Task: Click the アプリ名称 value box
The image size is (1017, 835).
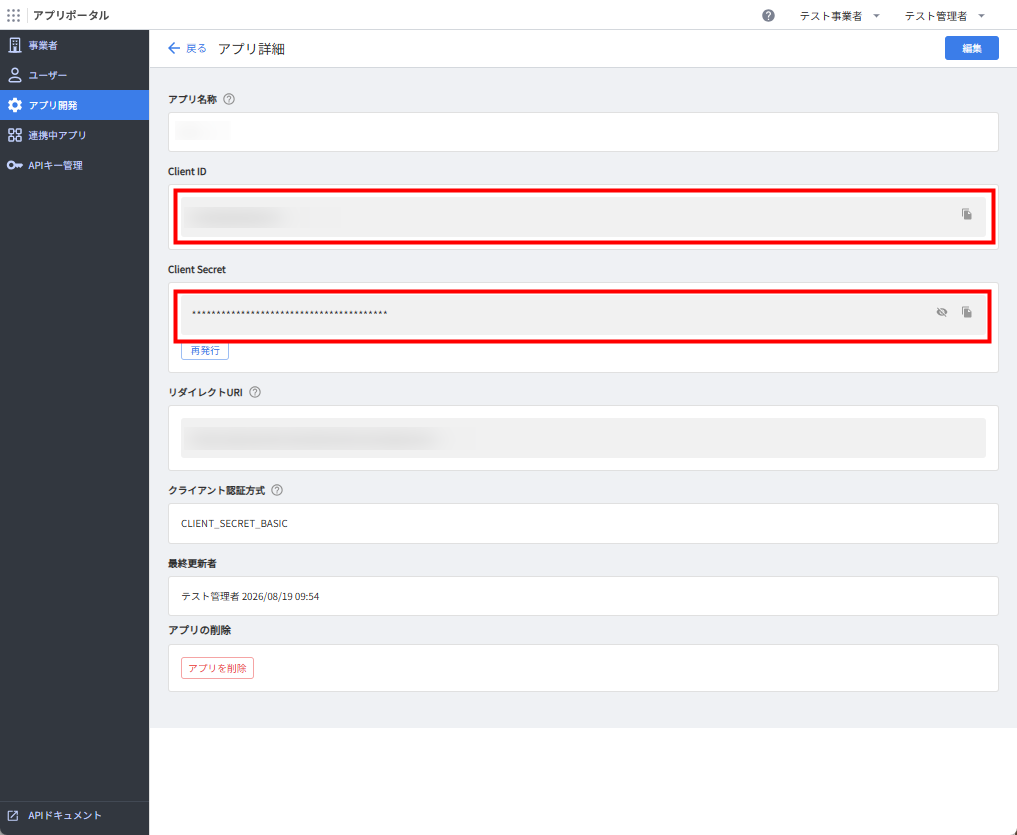Action: [x=583, y=132]
